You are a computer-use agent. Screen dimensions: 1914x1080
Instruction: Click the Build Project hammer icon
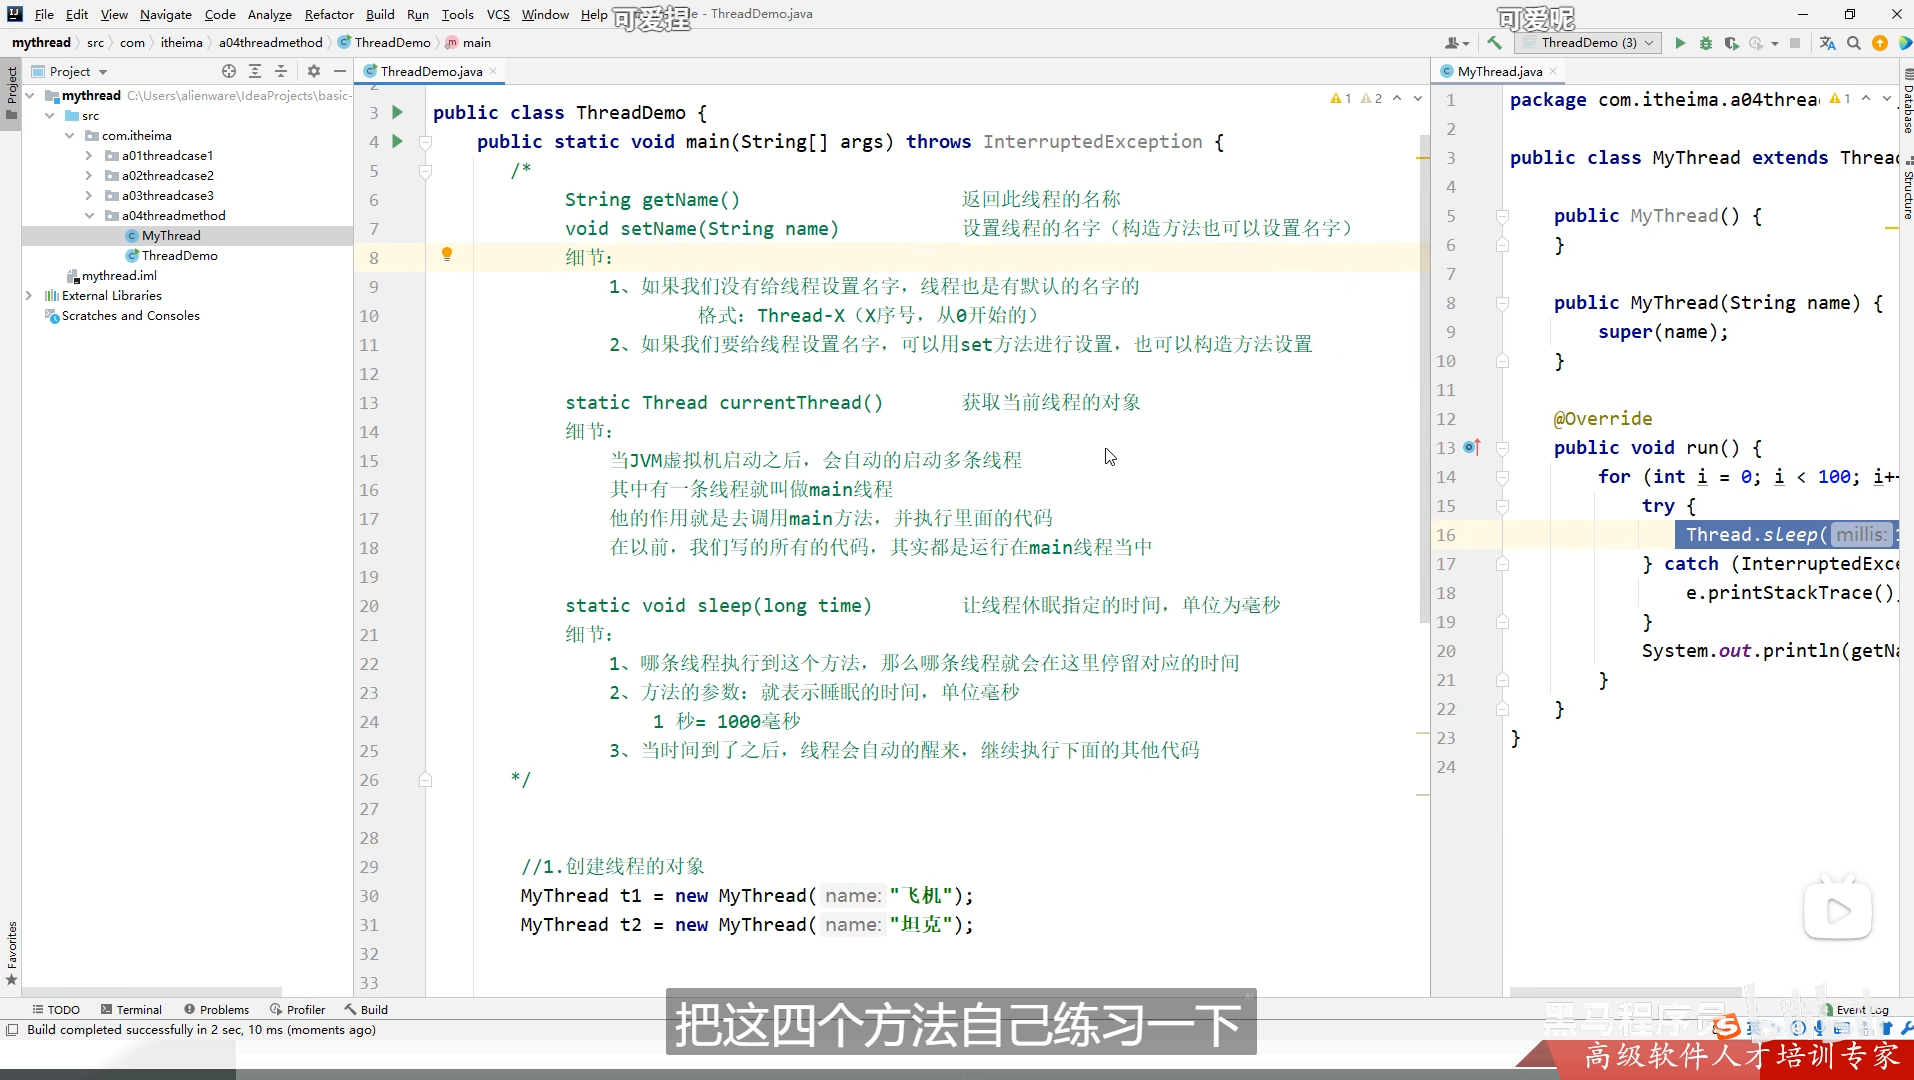click(1494, 43)
